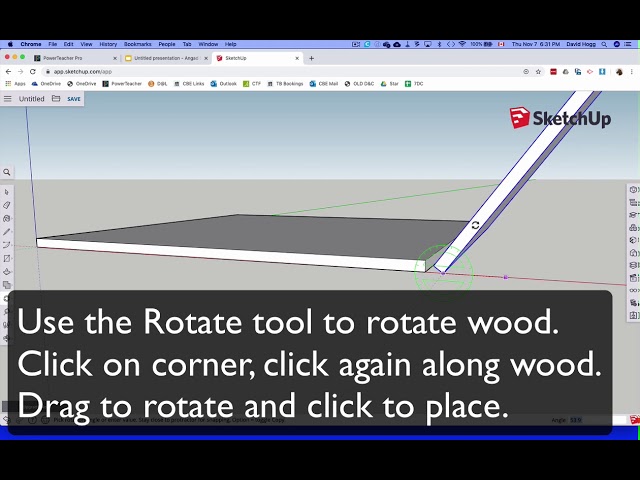The image size is (640, 480).
Task: Select the SketchUp browser tab
Action: (x=257, y=58)
